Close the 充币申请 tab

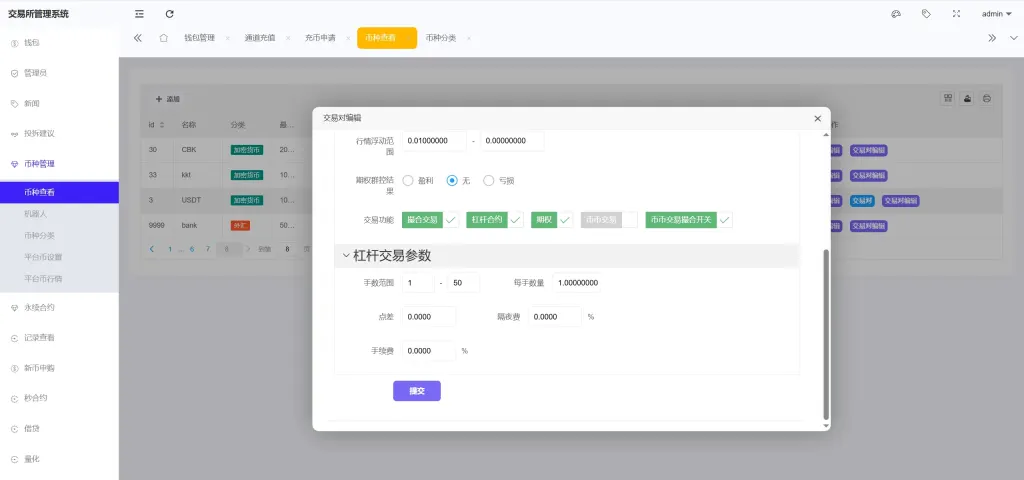[x=348, y=39]
